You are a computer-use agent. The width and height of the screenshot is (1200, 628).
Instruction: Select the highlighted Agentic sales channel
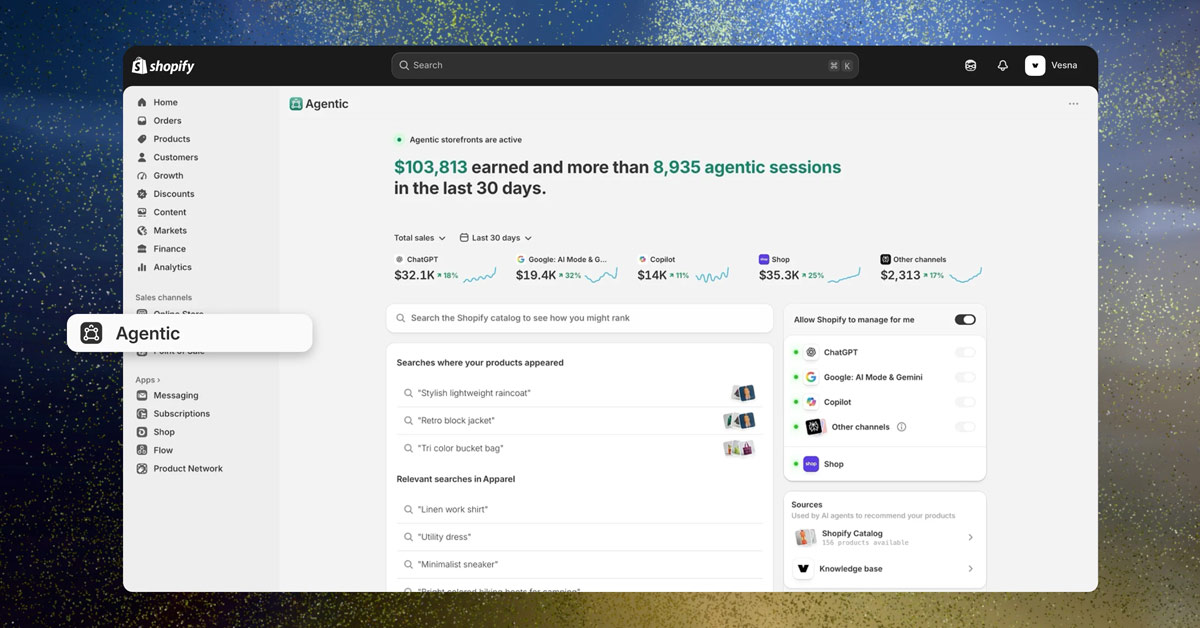click(x=190, y=333)
